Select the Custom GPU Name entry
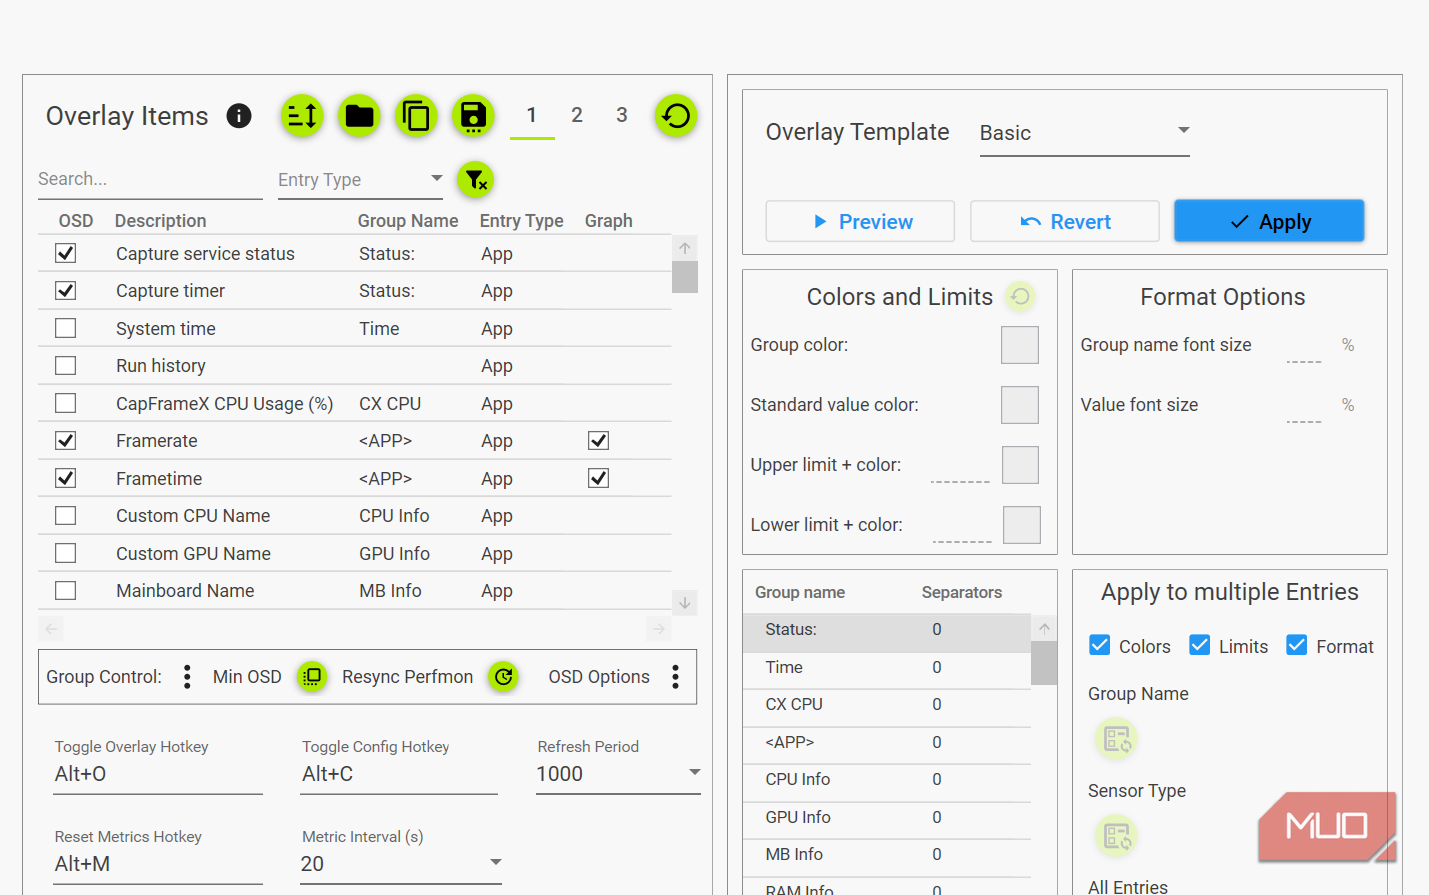The image size is (1429, 895). pyautogui.click(x=193, y=554)
